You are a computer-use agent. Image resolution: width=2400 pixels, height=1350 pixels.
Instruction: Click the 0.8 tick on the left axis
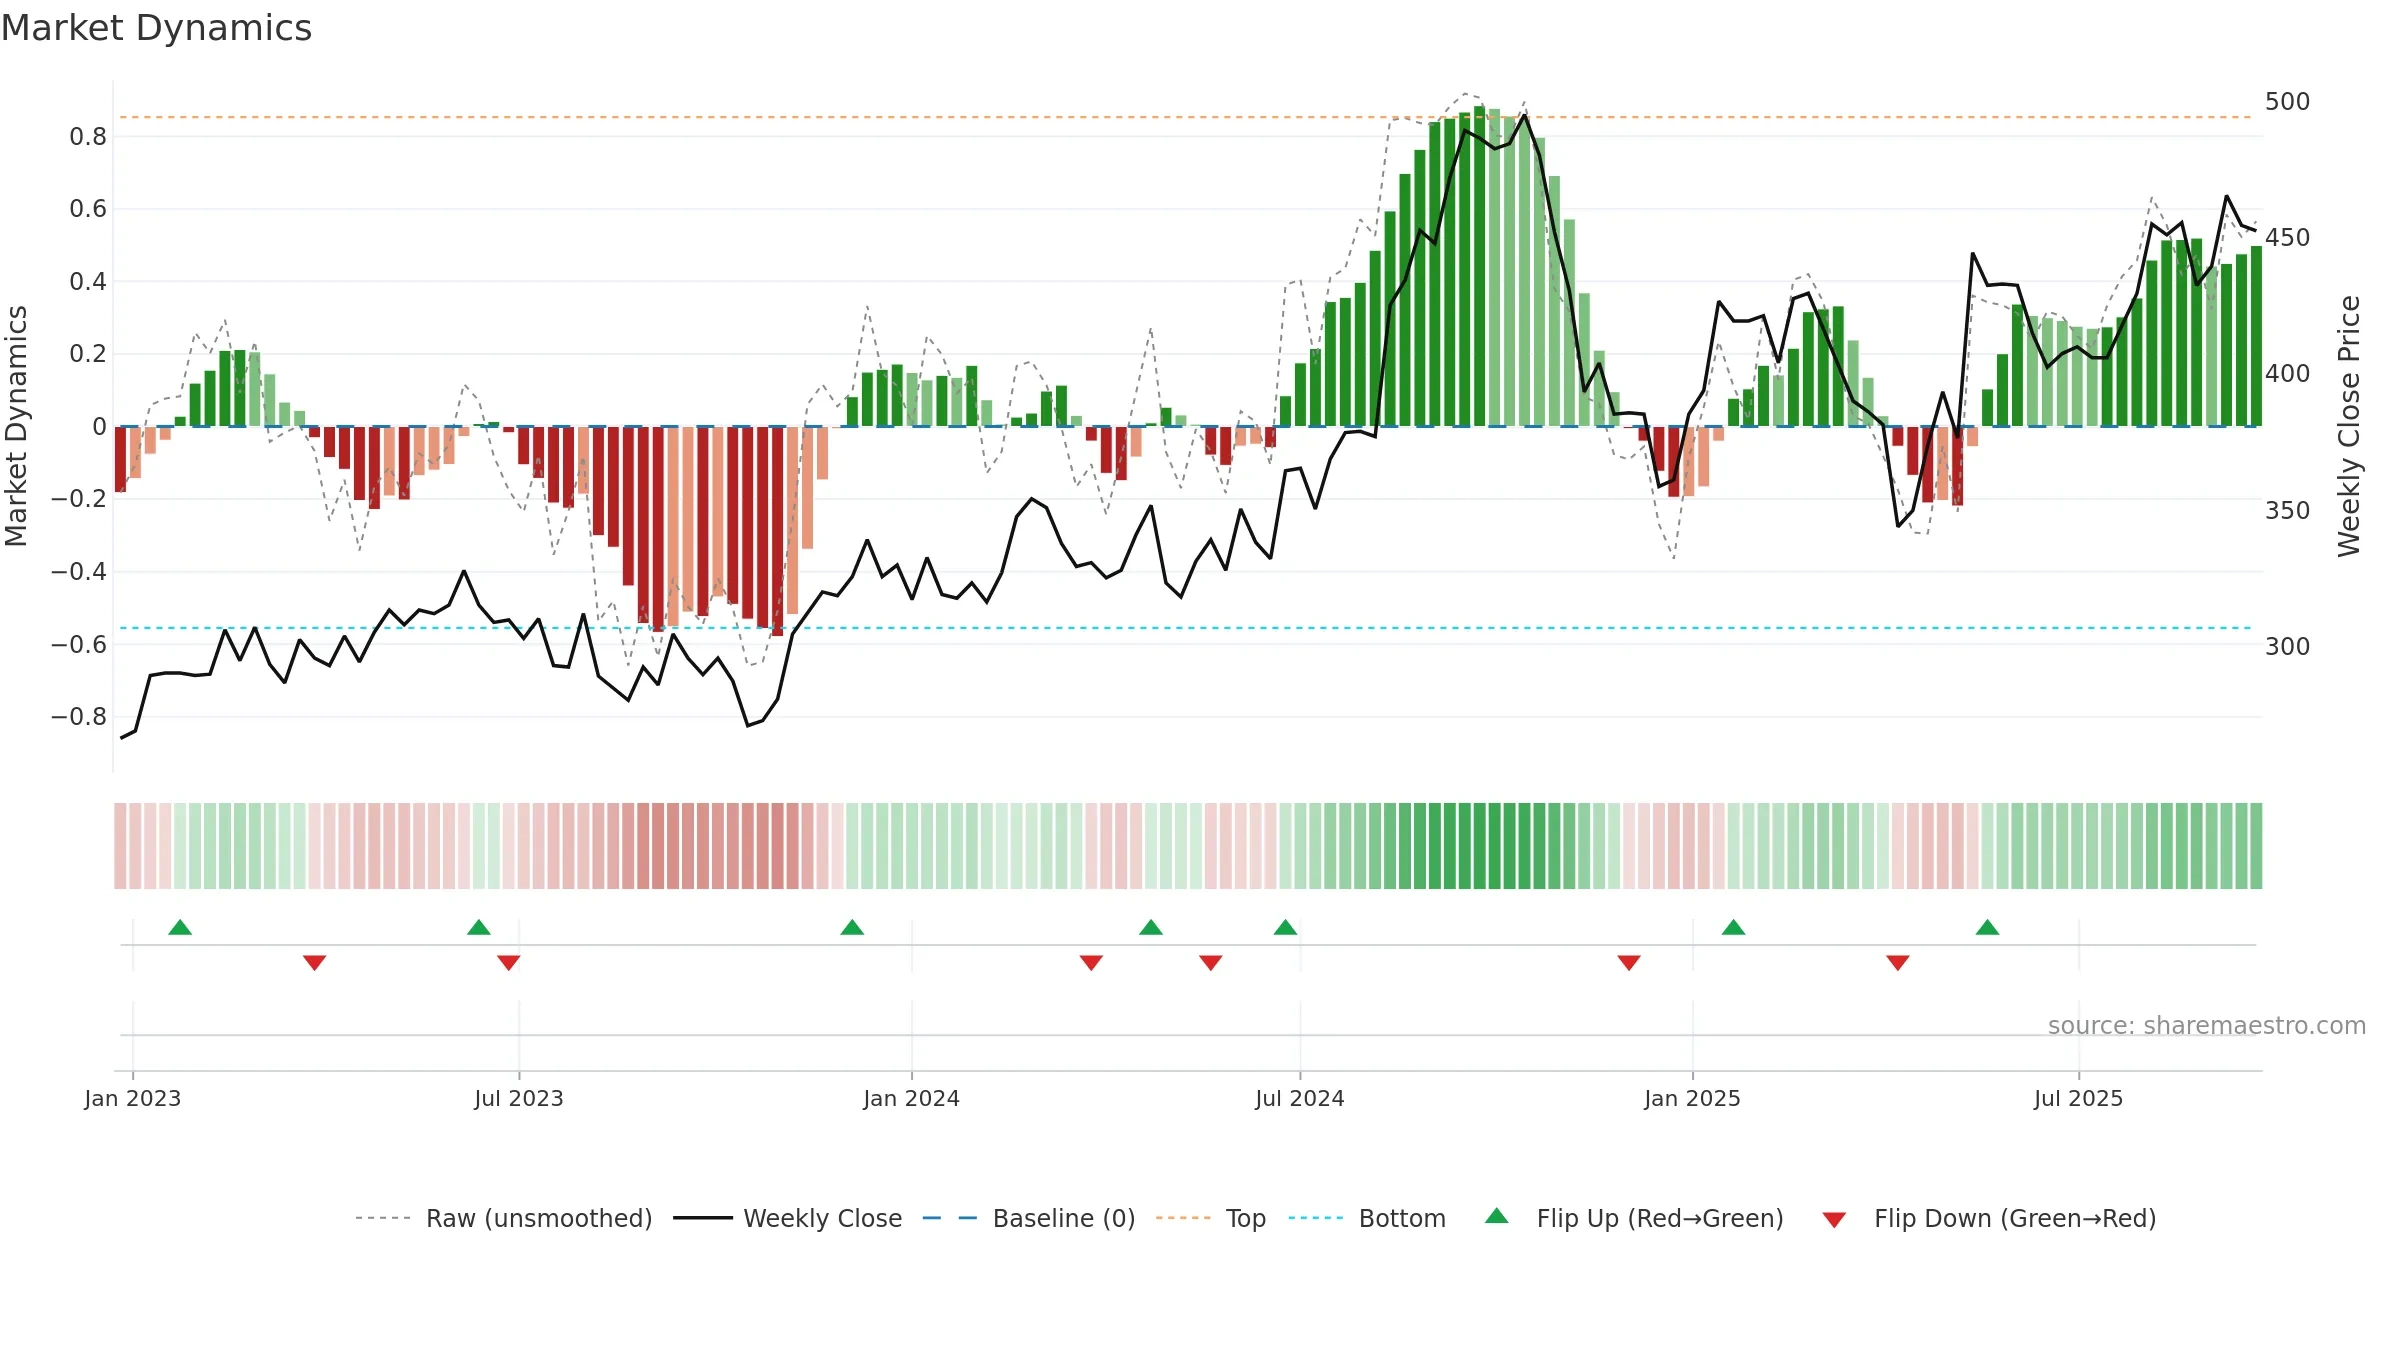pyautogui.click(x=88, y=136)
